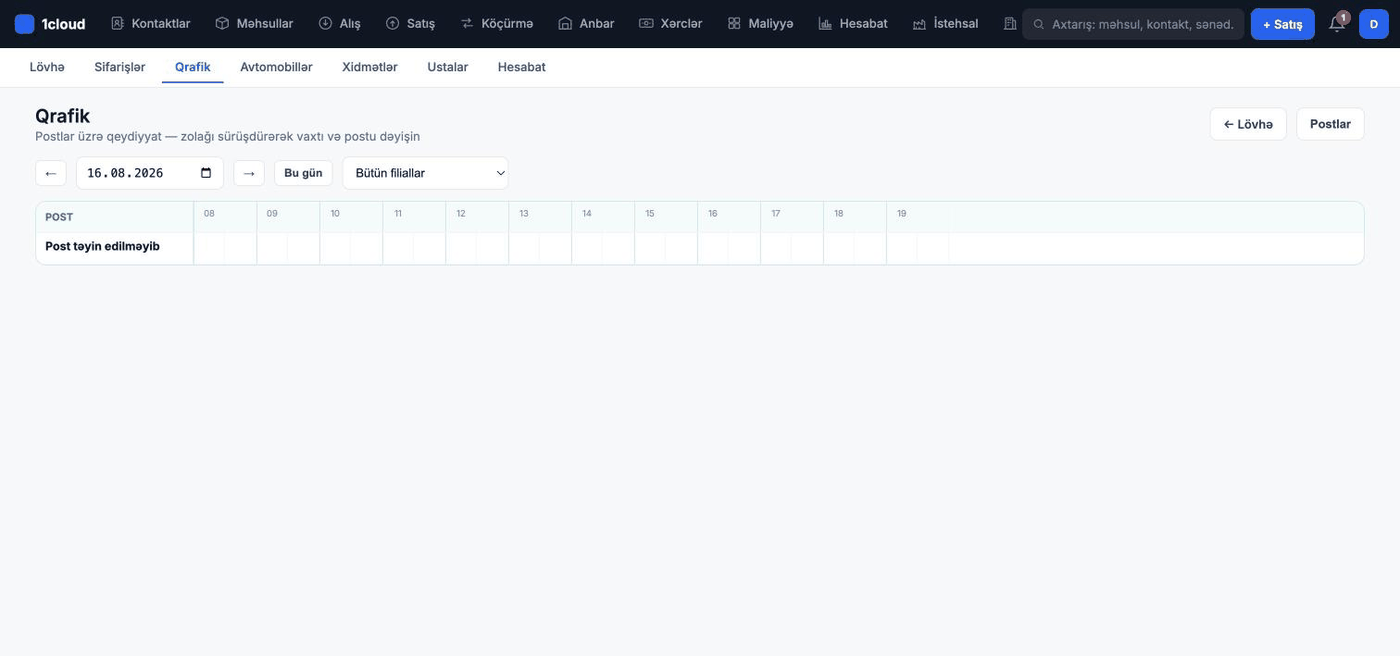
Task: Switch to the Avtomobillər tab
Action: click(276, 67)
